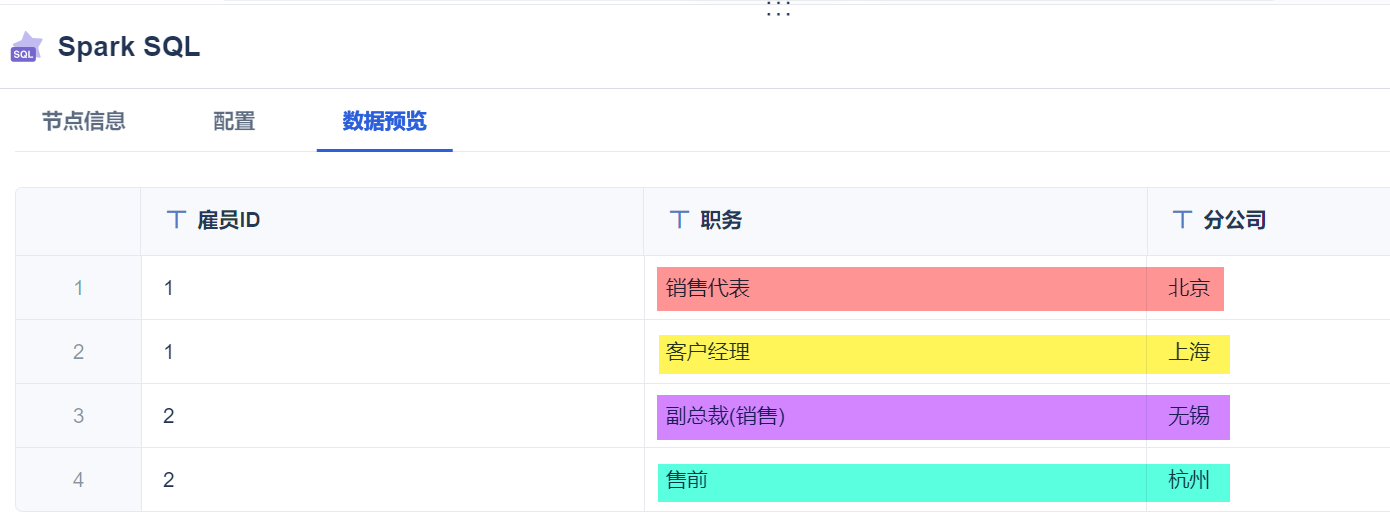Click the 分公司 column header
The width and height of the screenshot is (1390, 514).
[x=1235, y=220]
